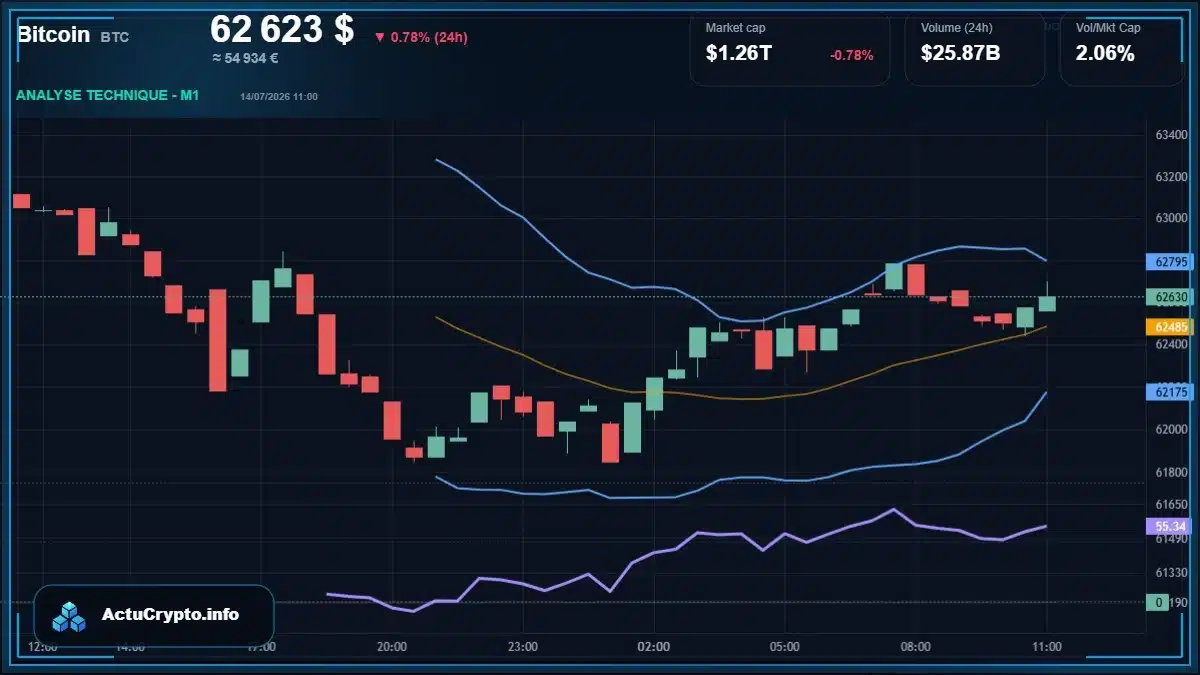Click the 61650 price axis label
Screen dimensions: 1200x675
pos(1171,506)
